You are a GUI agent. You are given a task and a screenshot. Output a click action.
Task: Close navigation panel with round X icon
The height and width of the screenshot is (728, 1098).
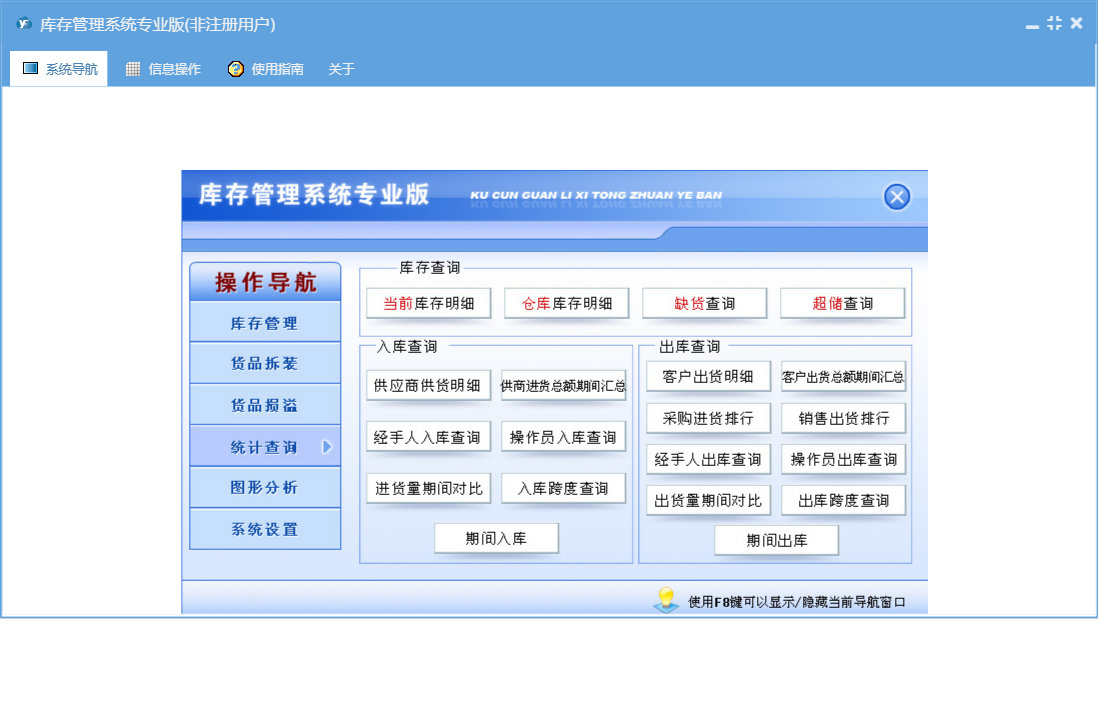(x=897, y=197)
